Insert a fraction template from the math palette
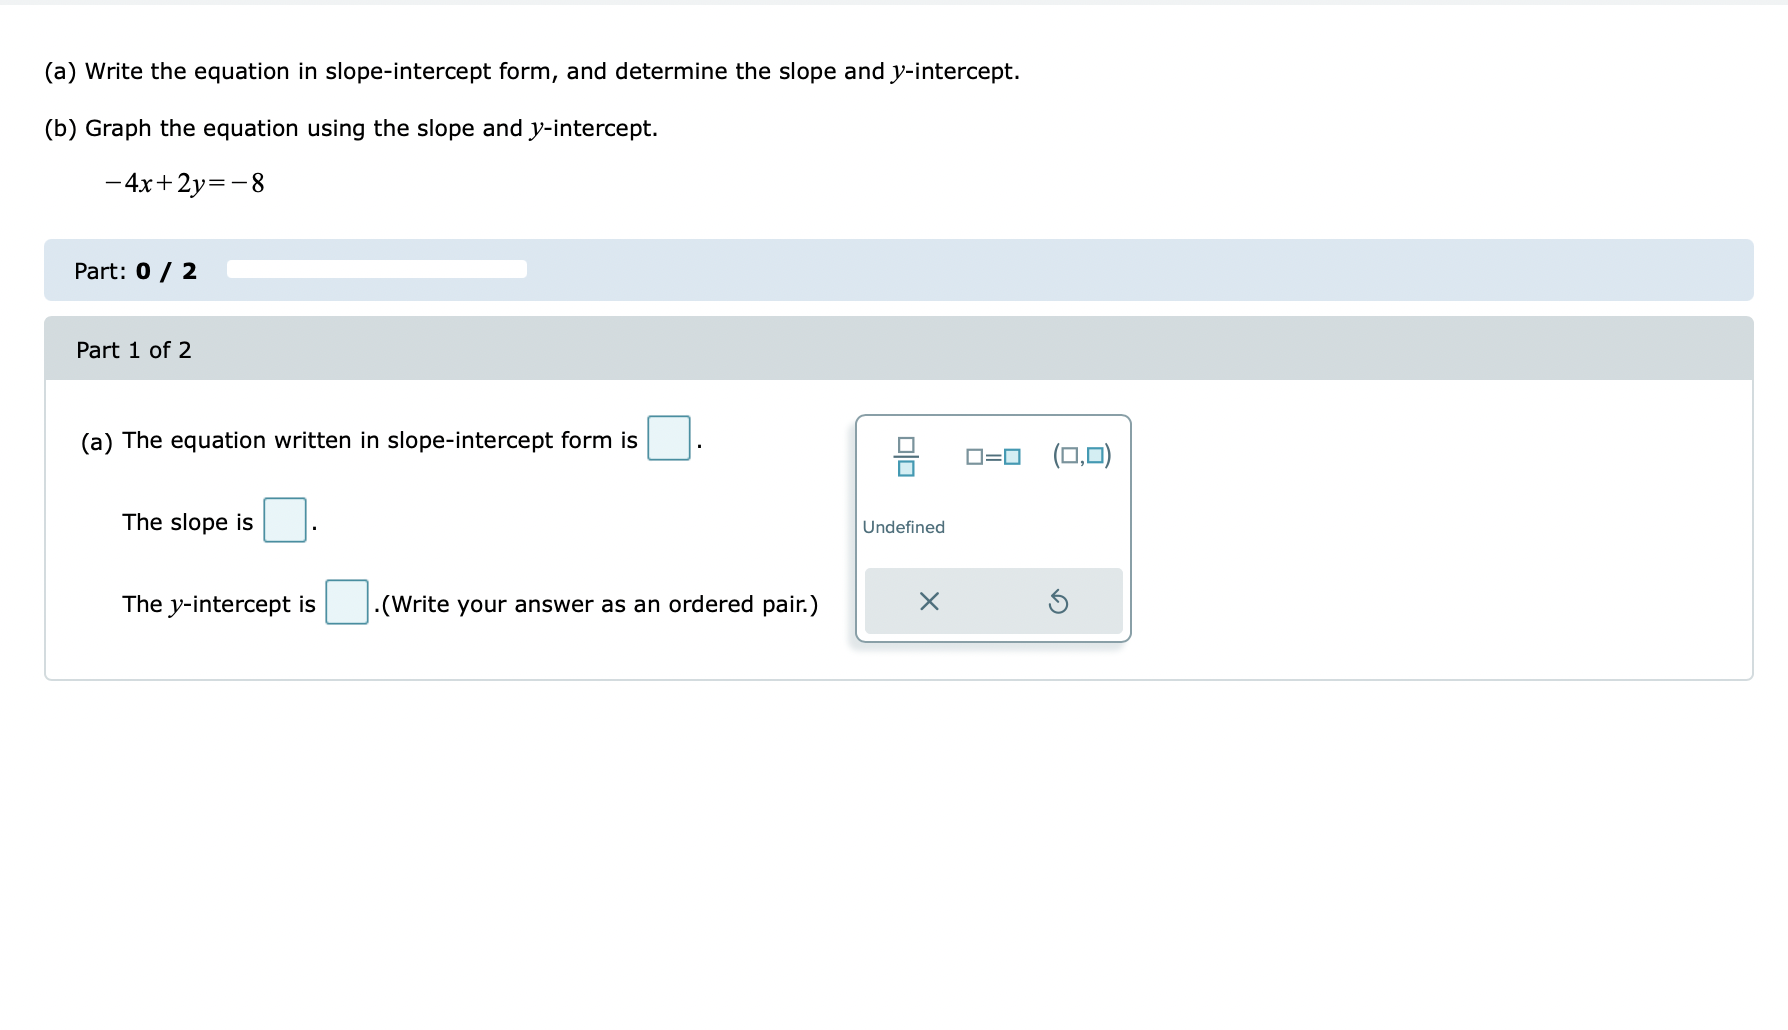 click(x=906, y=456)
